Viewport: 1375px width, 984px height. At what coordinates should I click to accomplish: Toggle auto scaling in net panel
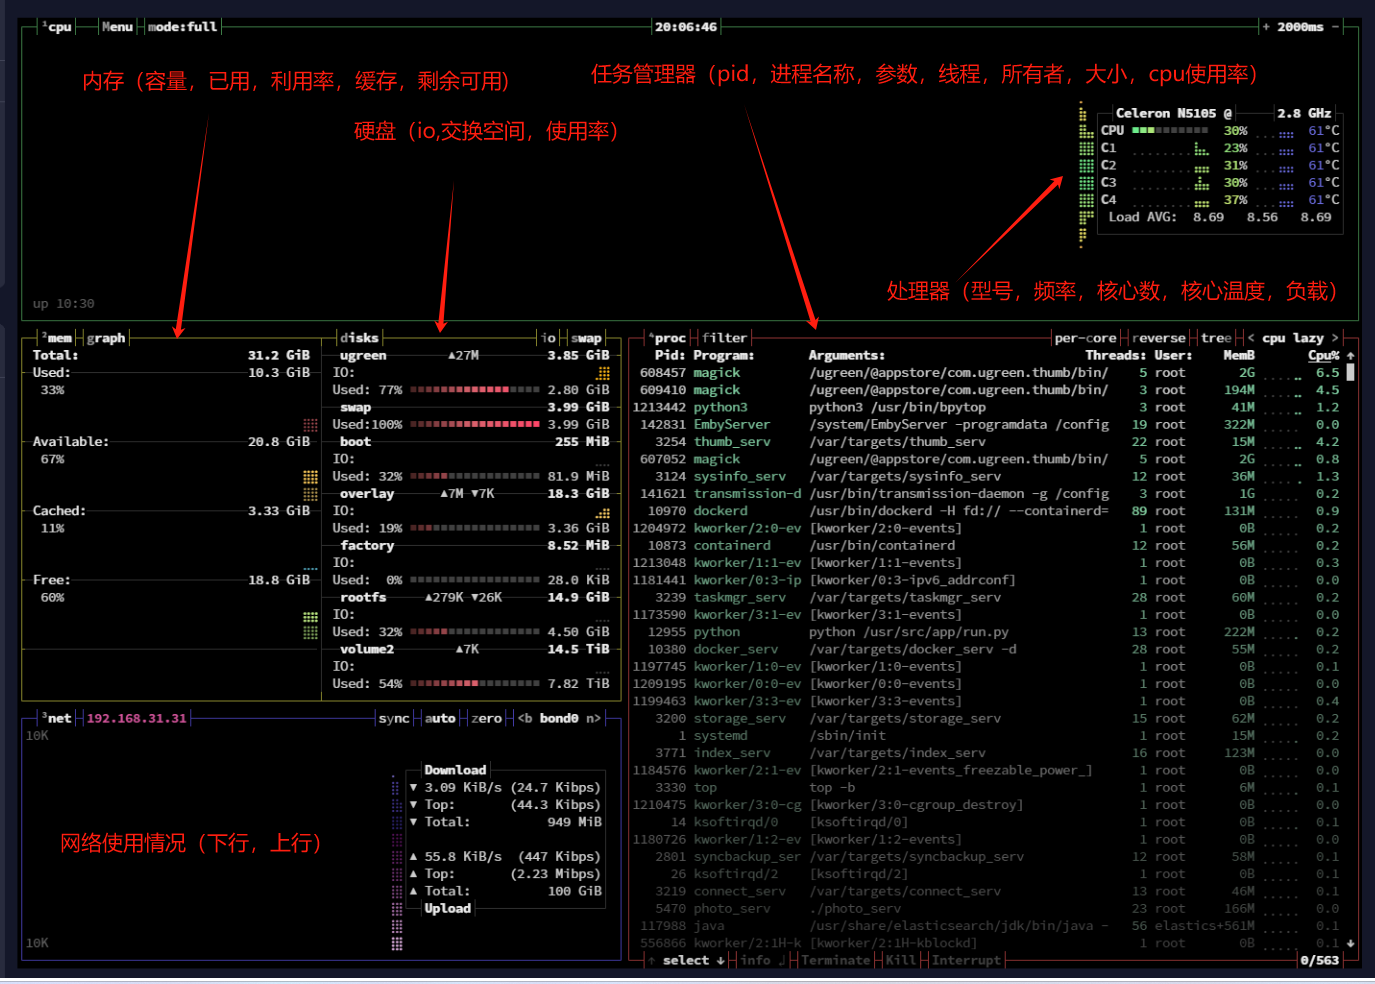point(440,718)
